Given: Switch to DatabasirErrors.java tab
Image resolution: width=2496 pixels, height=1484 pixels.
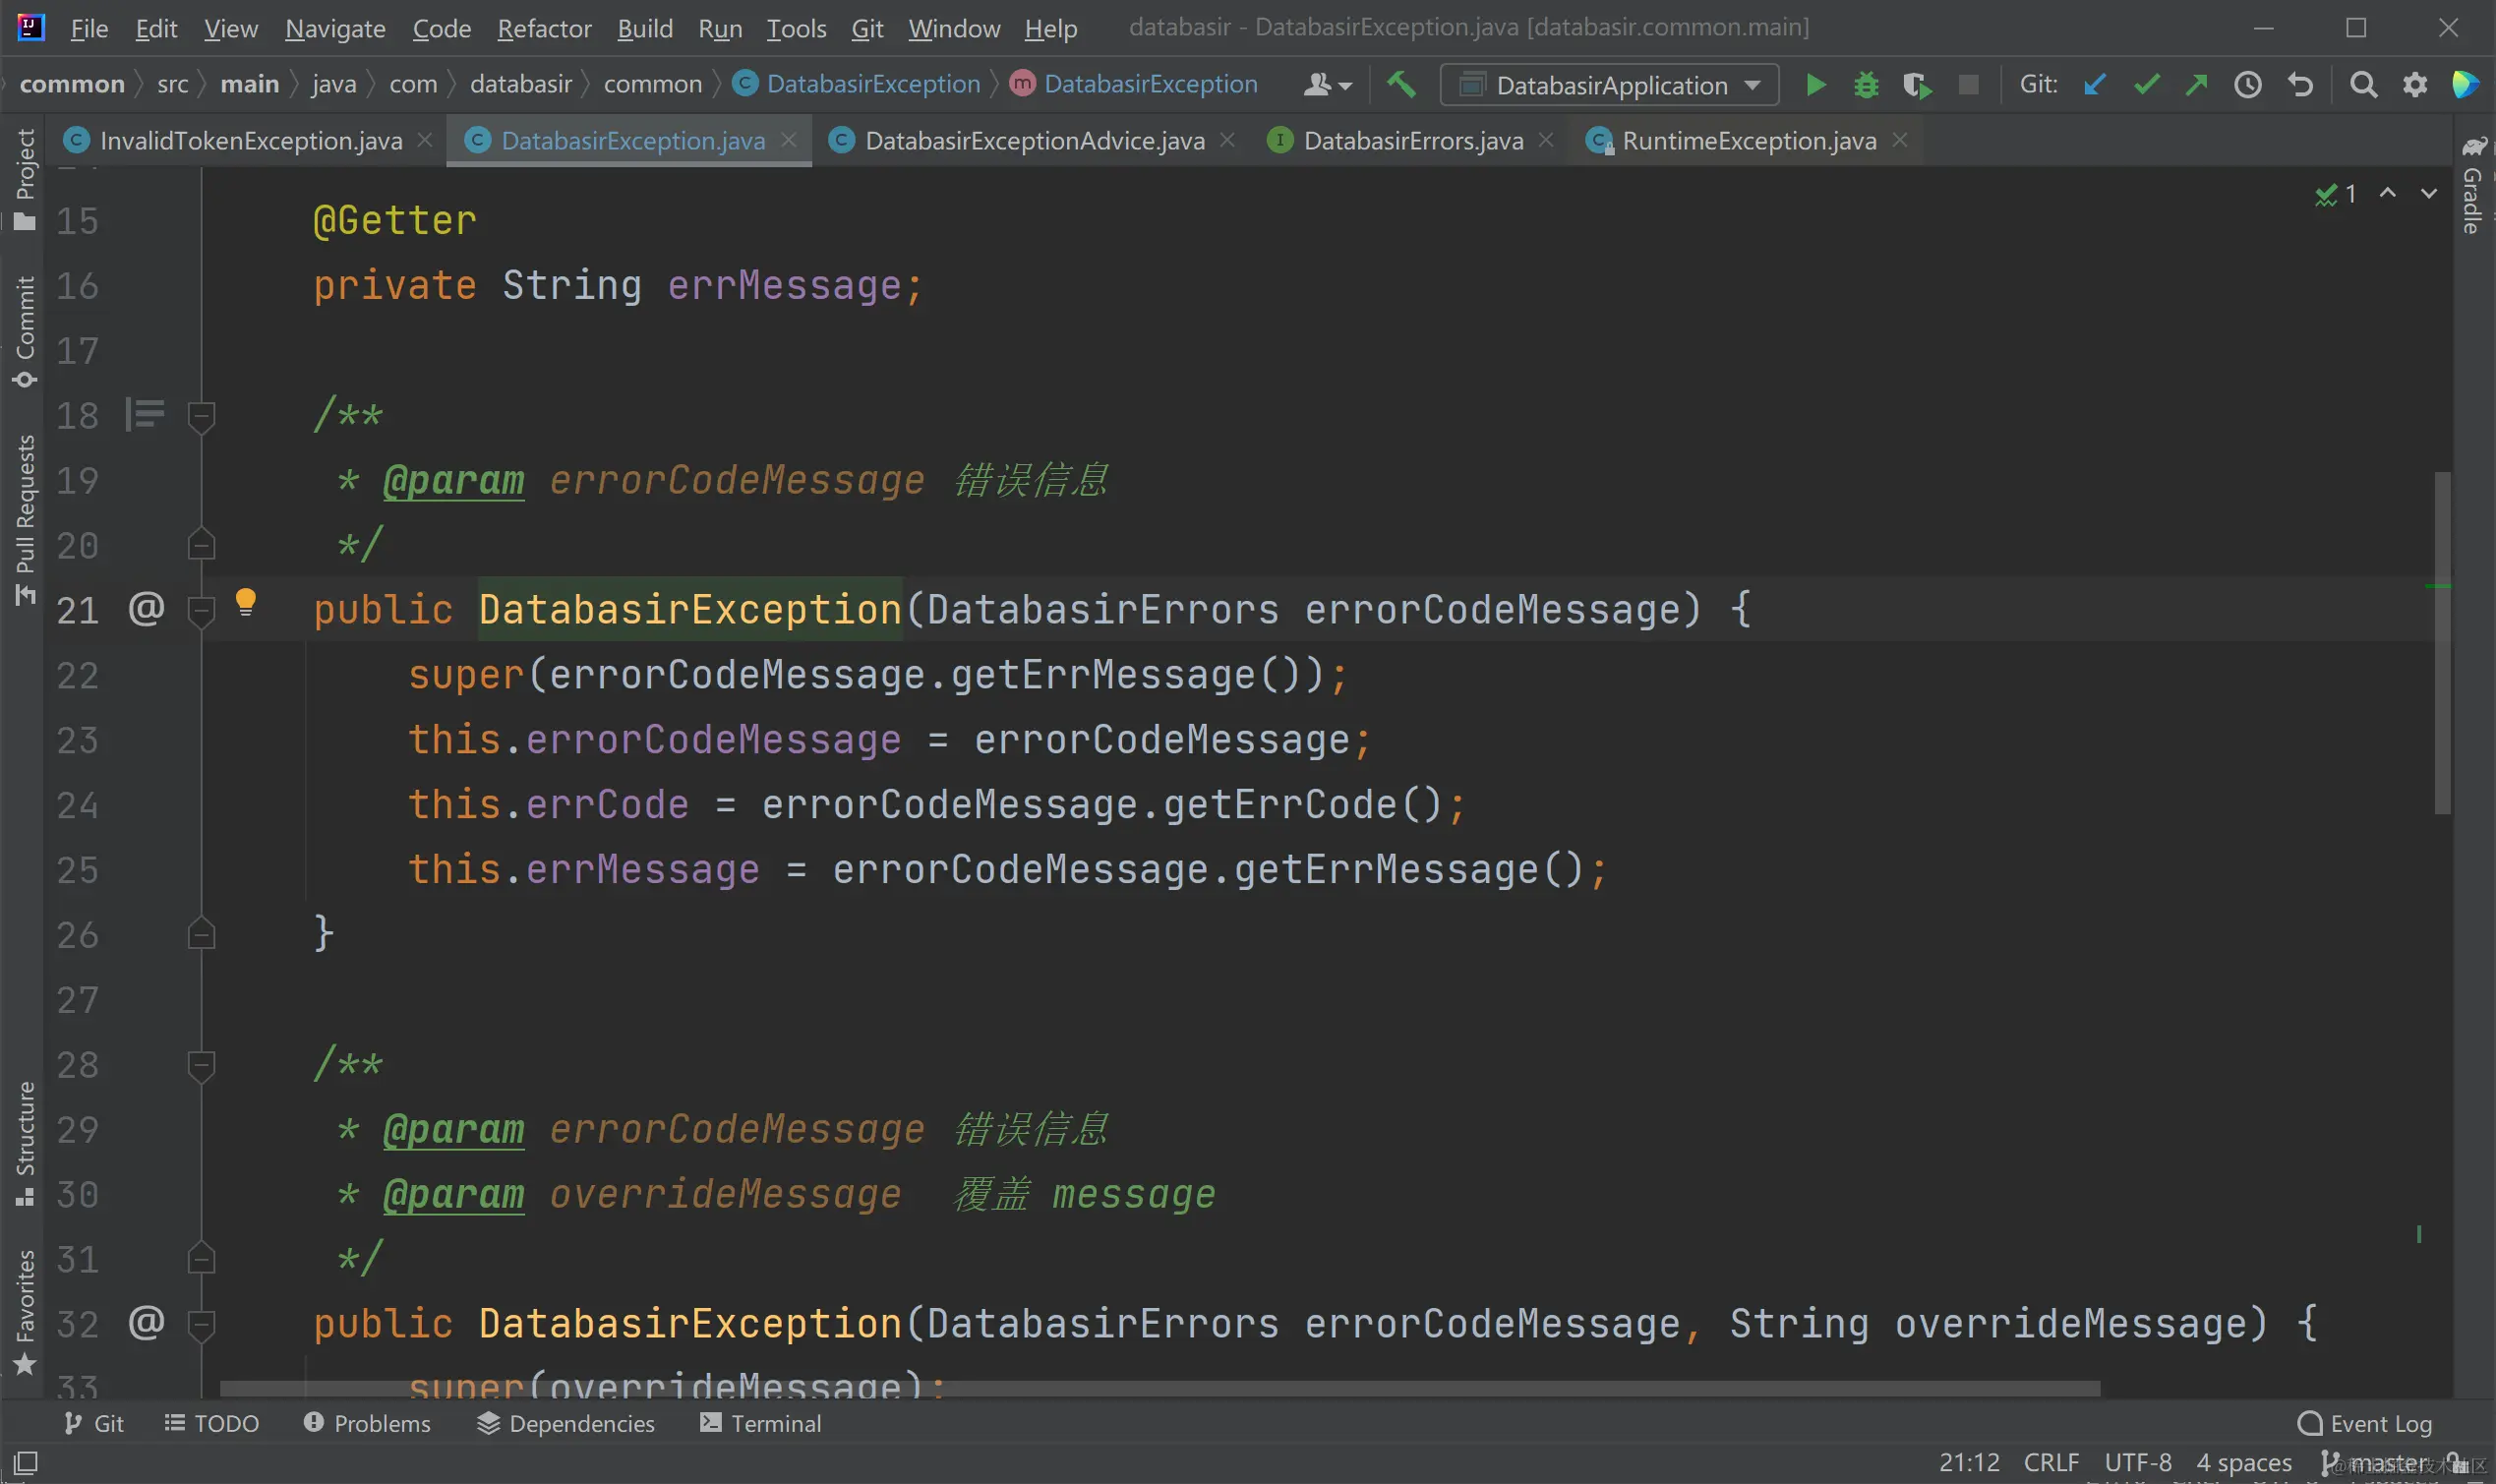Looking at the screenshot, I should point(1412,141).
